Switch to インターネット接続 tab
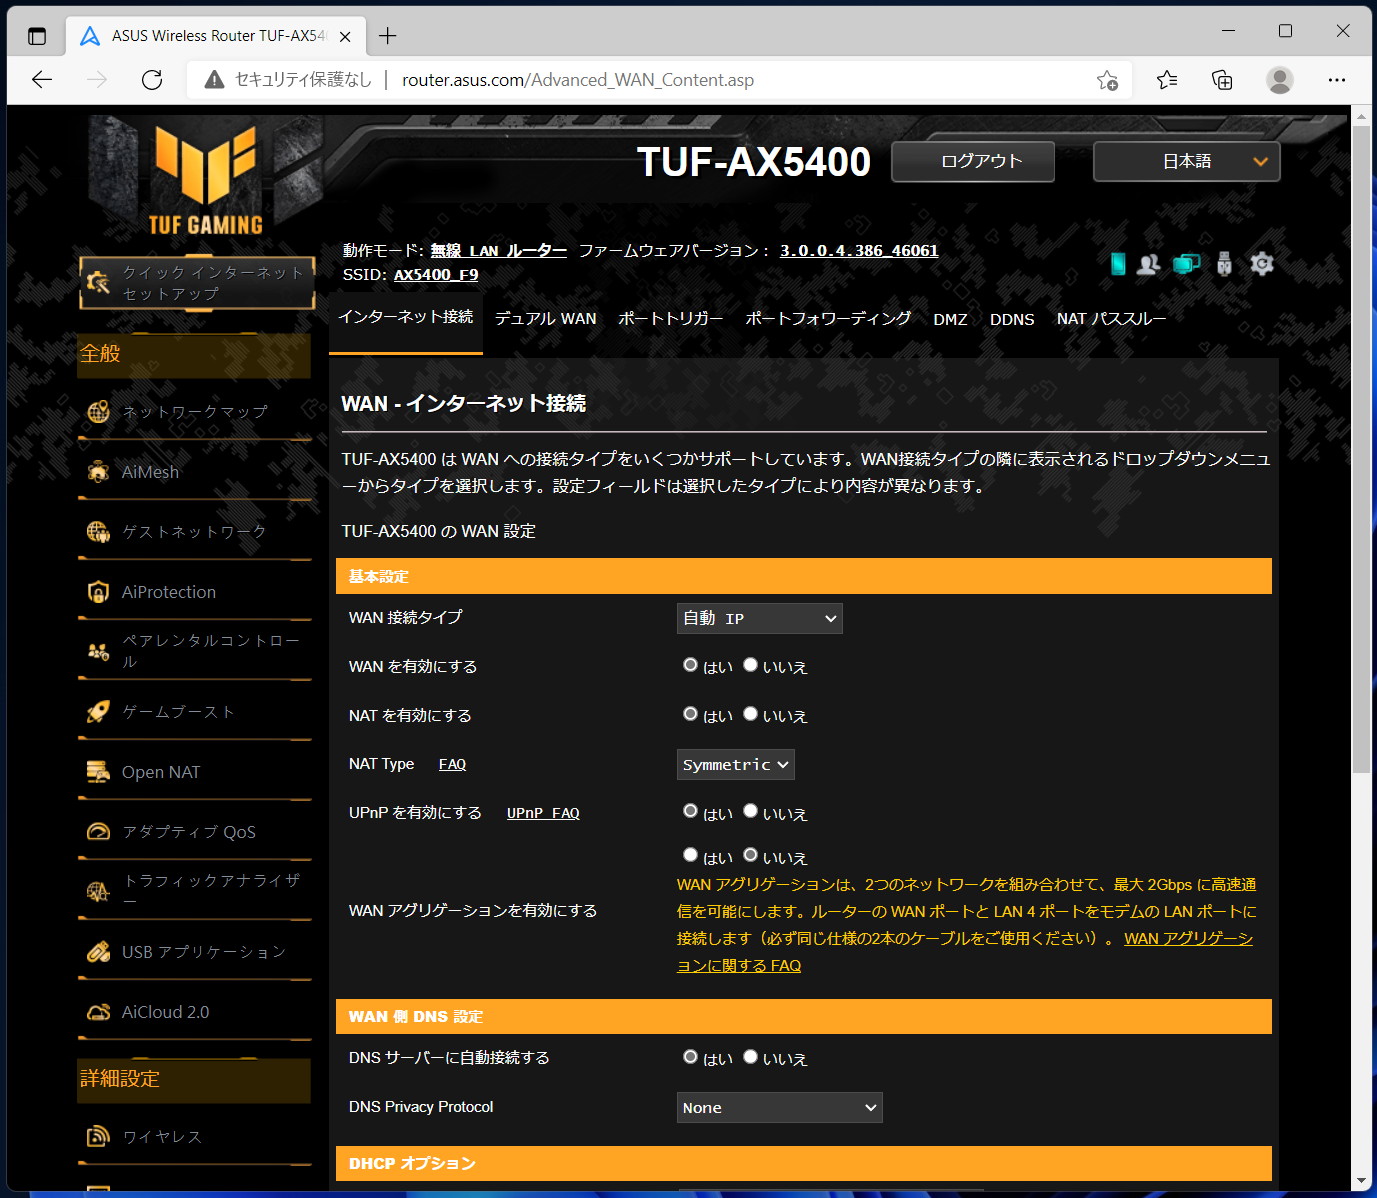1377x1198 pixels. tap(406, 318)
